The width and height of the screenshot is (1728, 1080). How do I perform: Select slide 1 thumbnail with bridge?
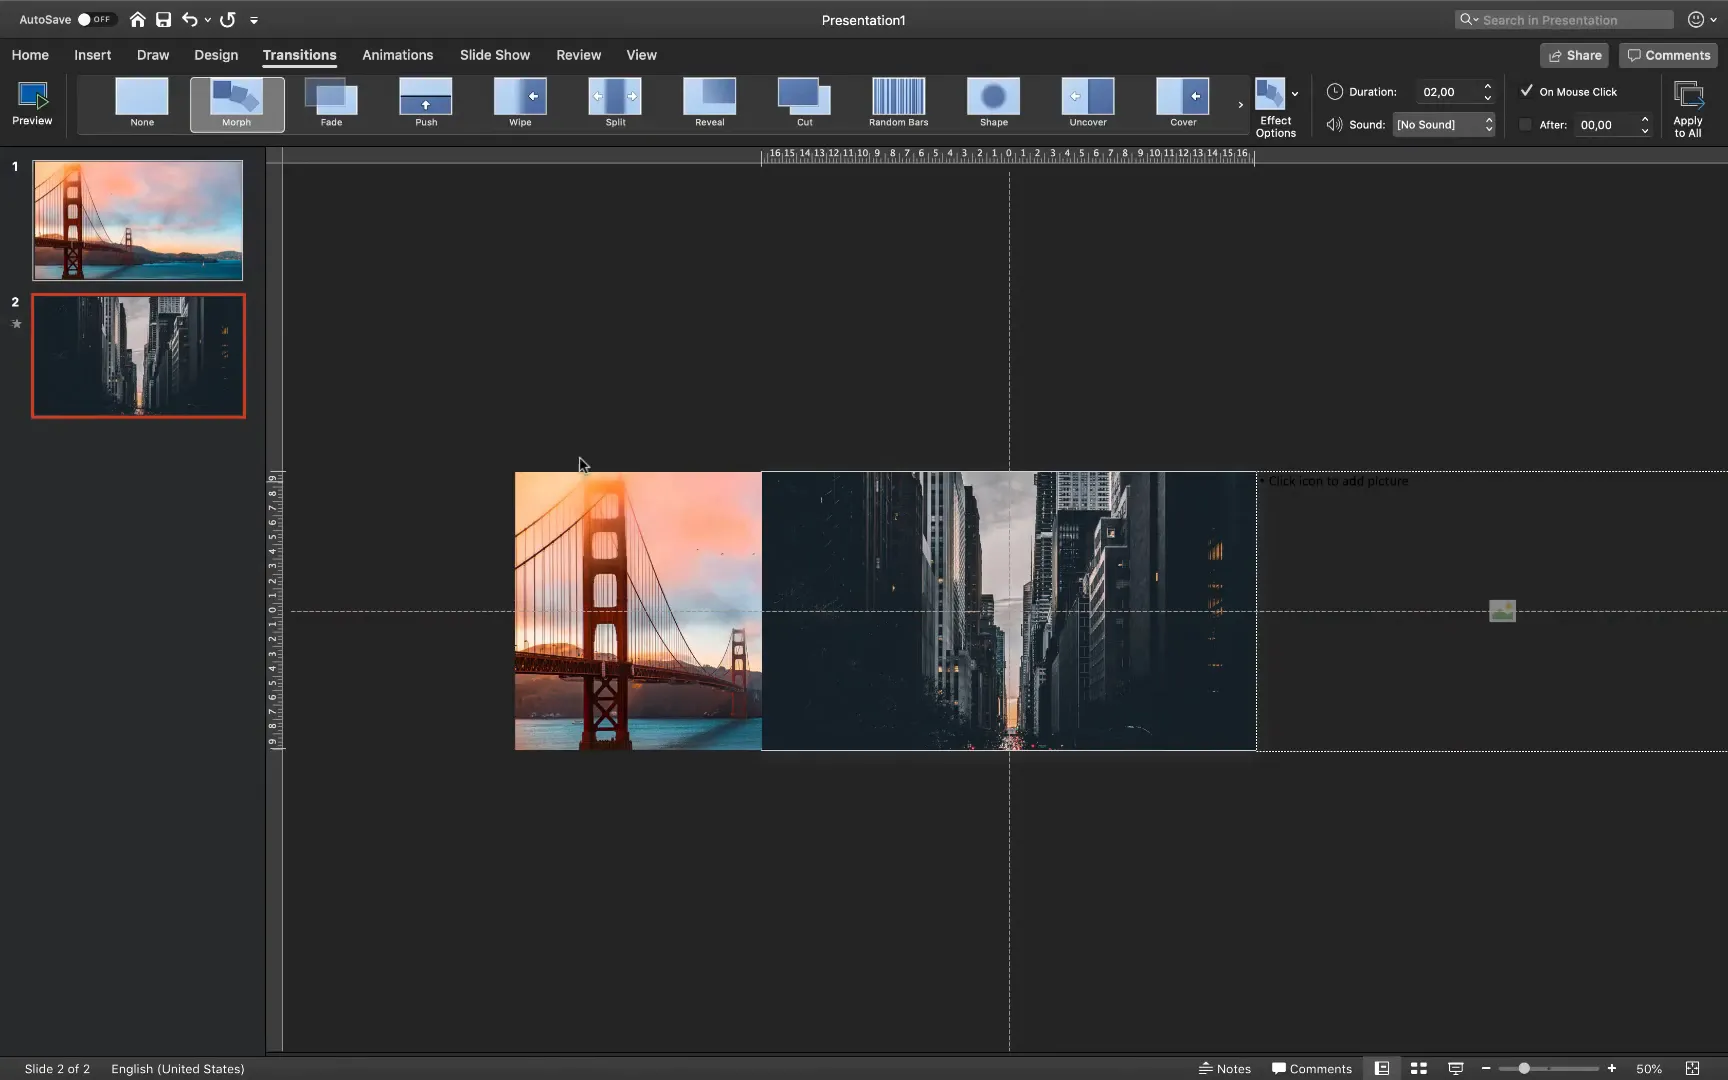coord(138,220)
